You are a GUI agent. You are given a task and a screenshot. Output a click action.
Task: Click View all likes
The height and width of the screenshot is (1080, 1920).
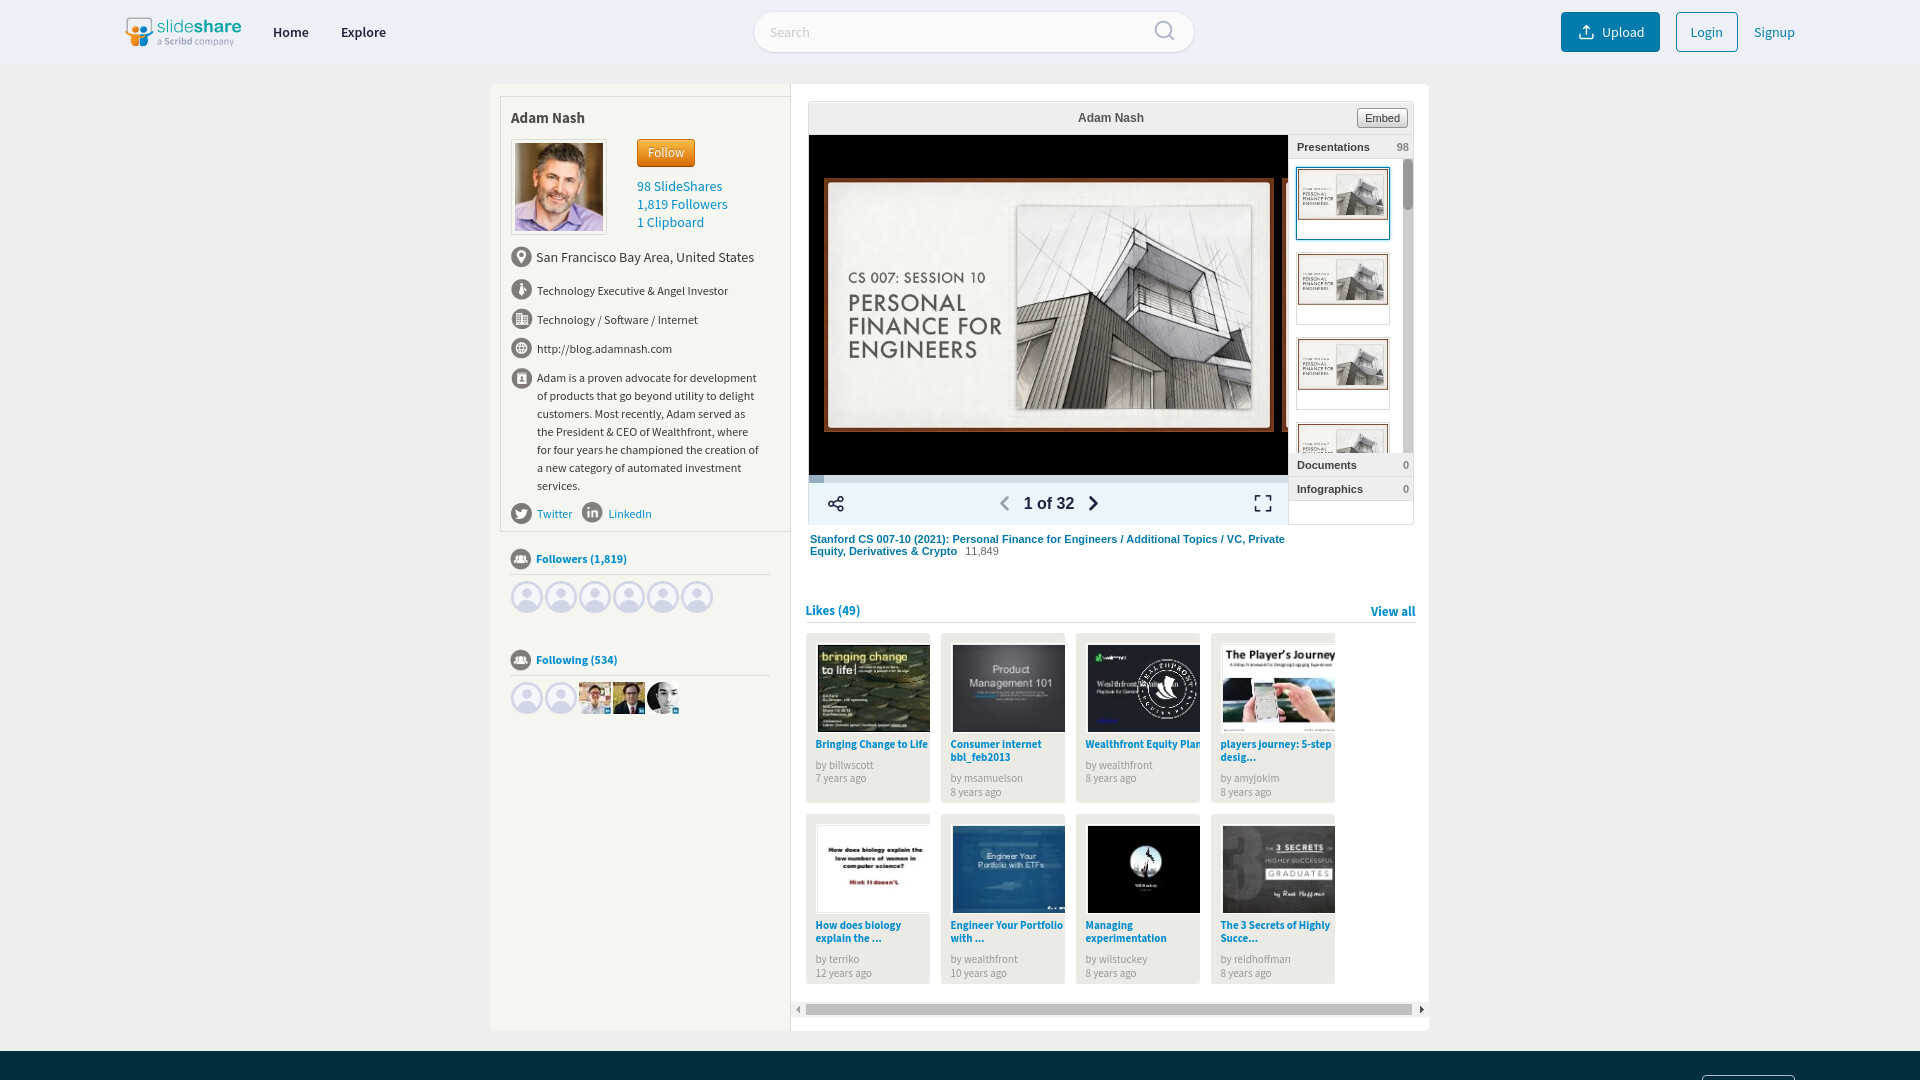pos(1392,612)
